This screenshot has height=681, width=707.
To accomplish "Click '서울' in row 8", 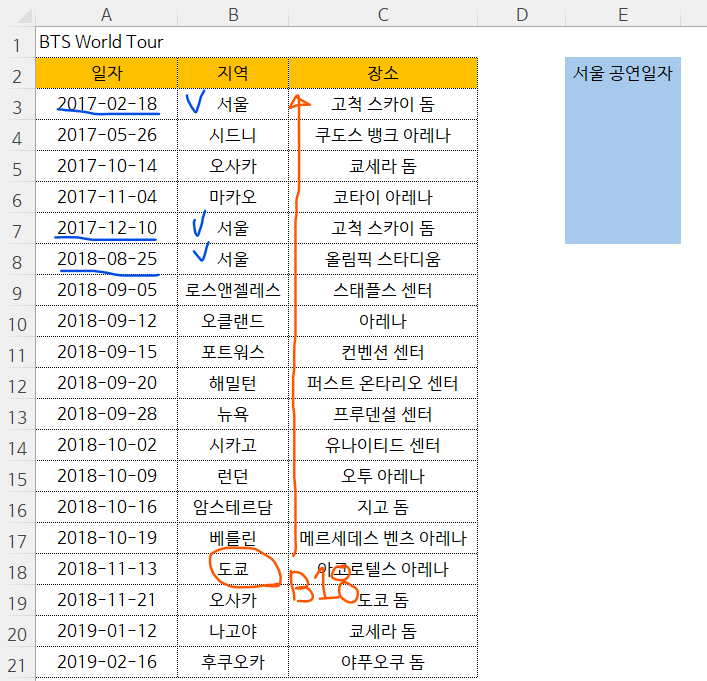I will 233,259.
